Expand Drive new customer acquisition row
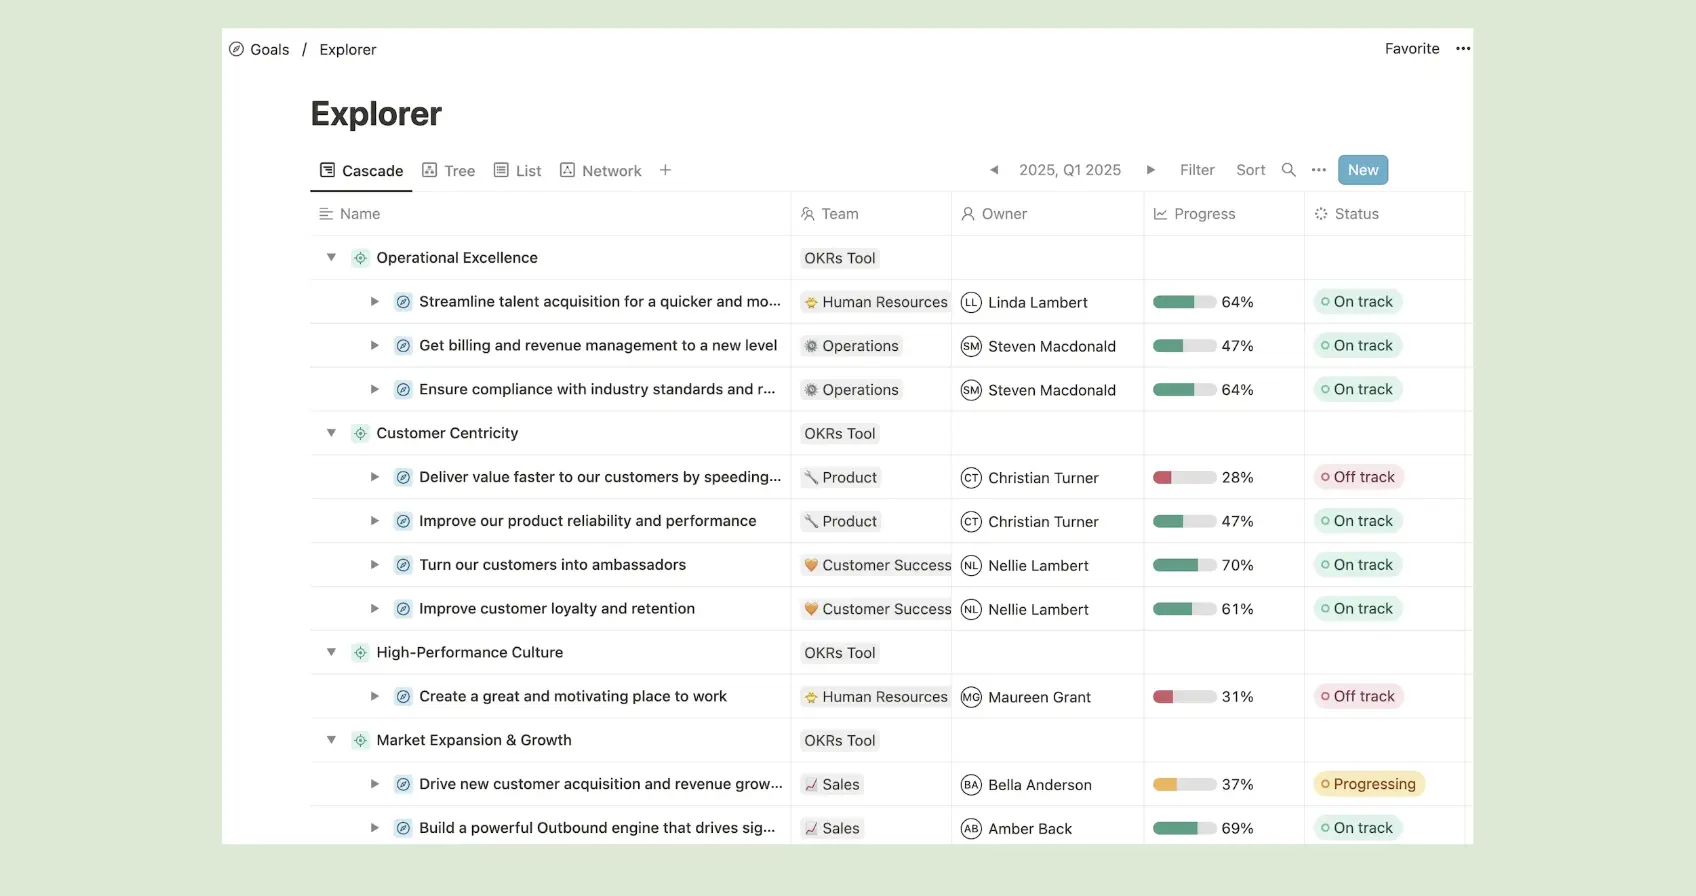This screenshot has height=896, width=1696. point(374,784)
